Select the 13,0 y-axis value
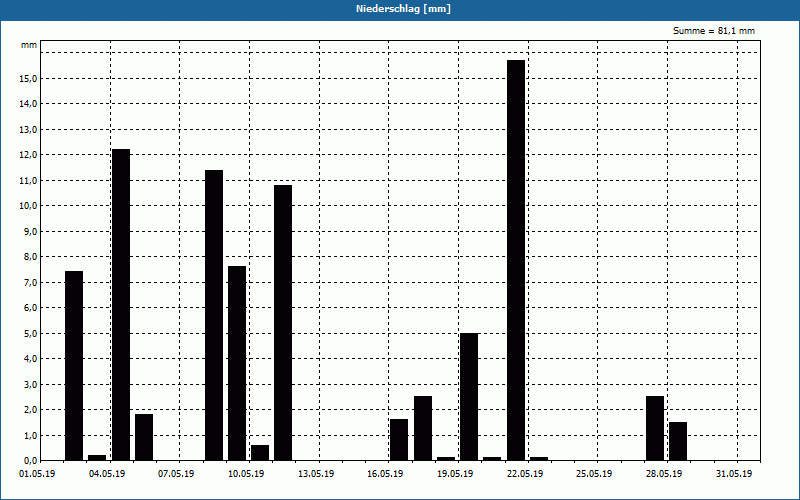Image resolution: width=800 pixels, height=500 pixels. pos(29,129)
